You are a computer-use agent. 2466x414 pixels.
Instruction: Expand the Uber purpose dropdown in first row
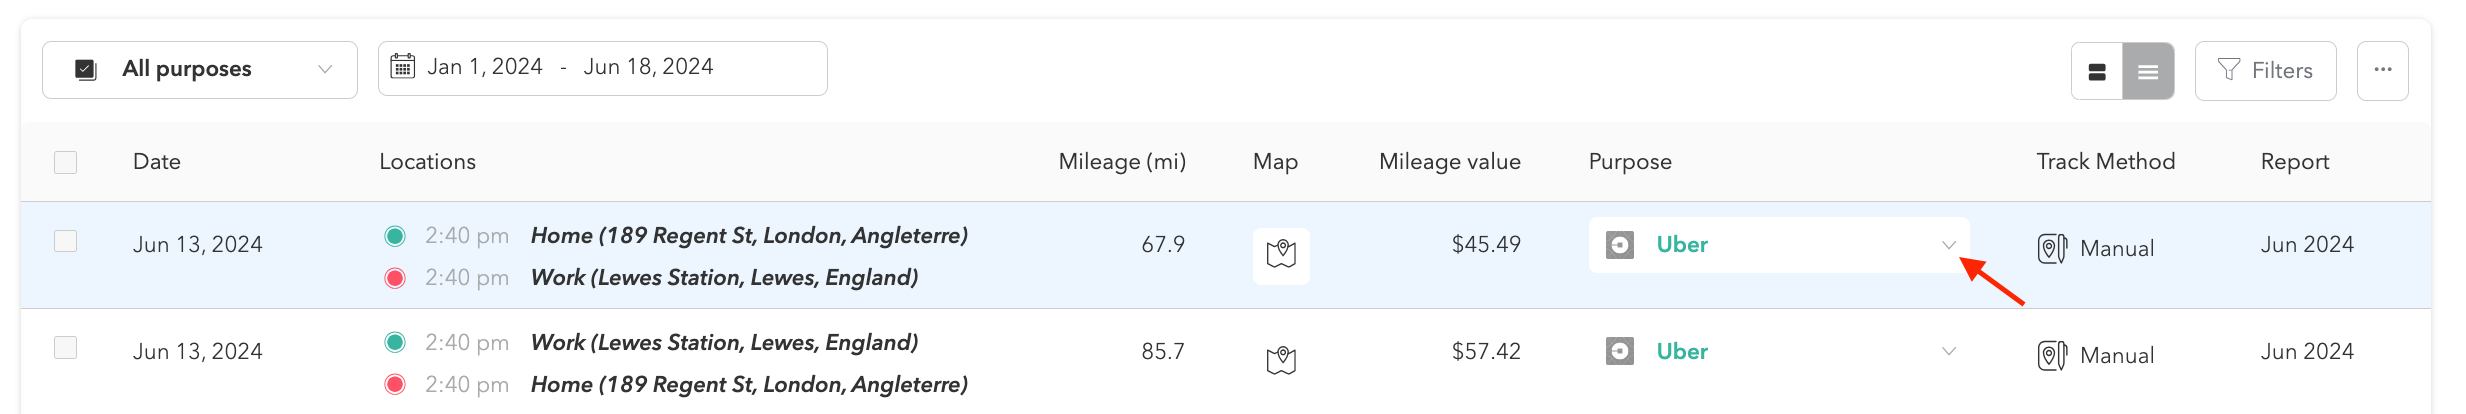coord(1948,245)
